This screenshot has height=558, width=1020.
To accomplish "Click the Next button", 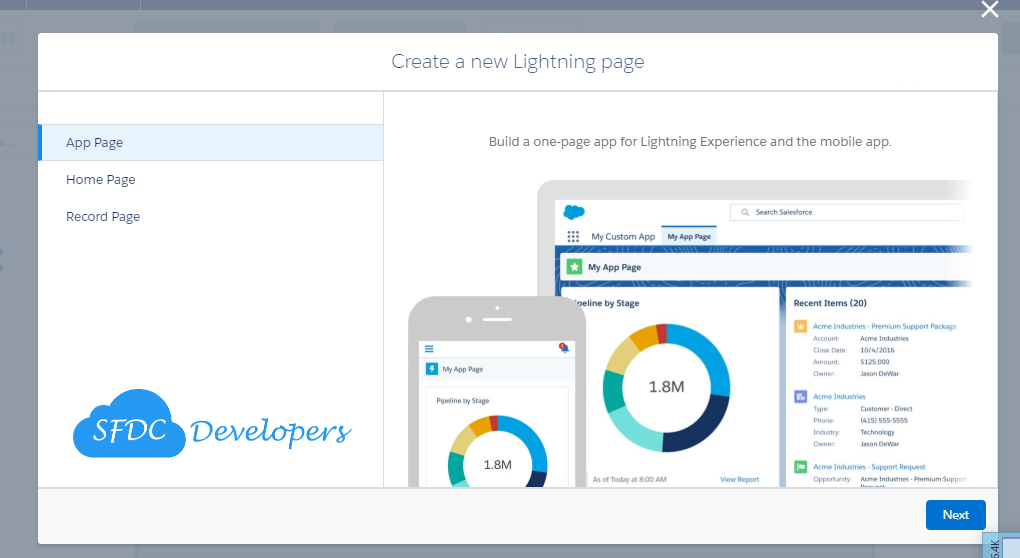I will [x=955, y=514].
